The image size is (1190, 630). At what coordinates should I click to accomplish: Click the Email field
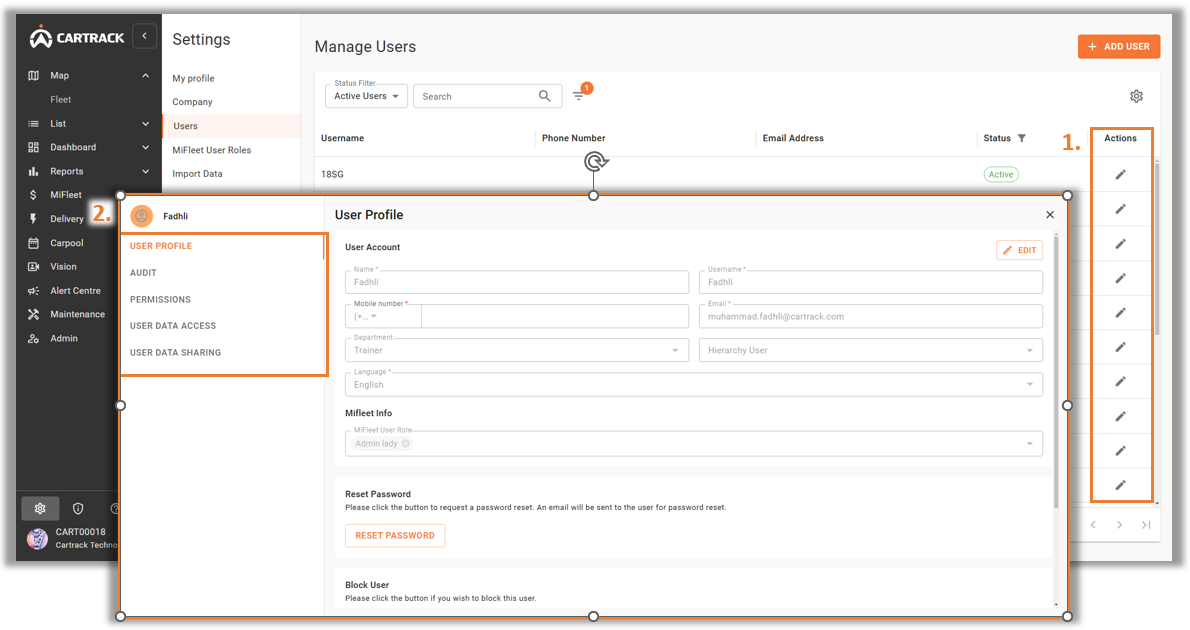tap(870, 316)
